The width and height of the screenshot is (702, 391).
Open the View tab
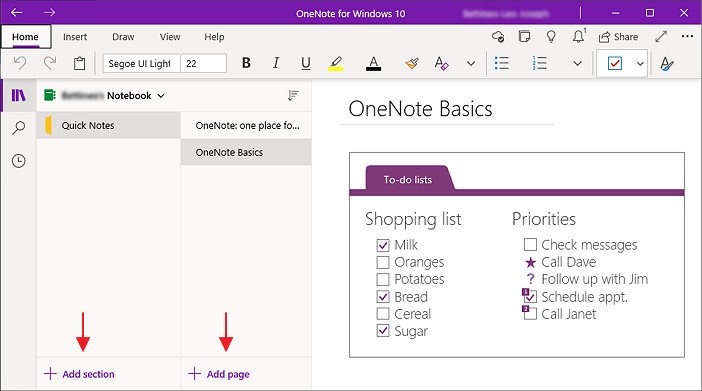170,37
